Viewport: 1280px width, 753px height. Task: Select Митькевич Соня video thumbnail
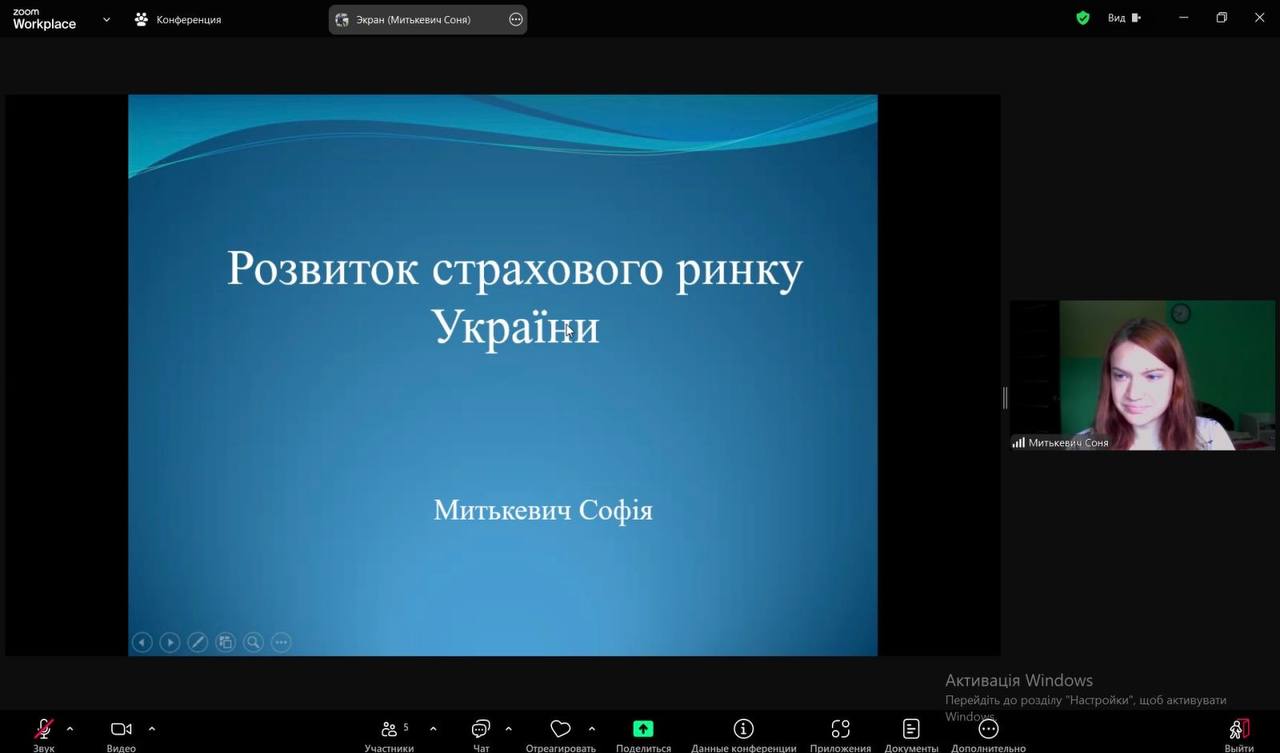[x=1142, y=375]
